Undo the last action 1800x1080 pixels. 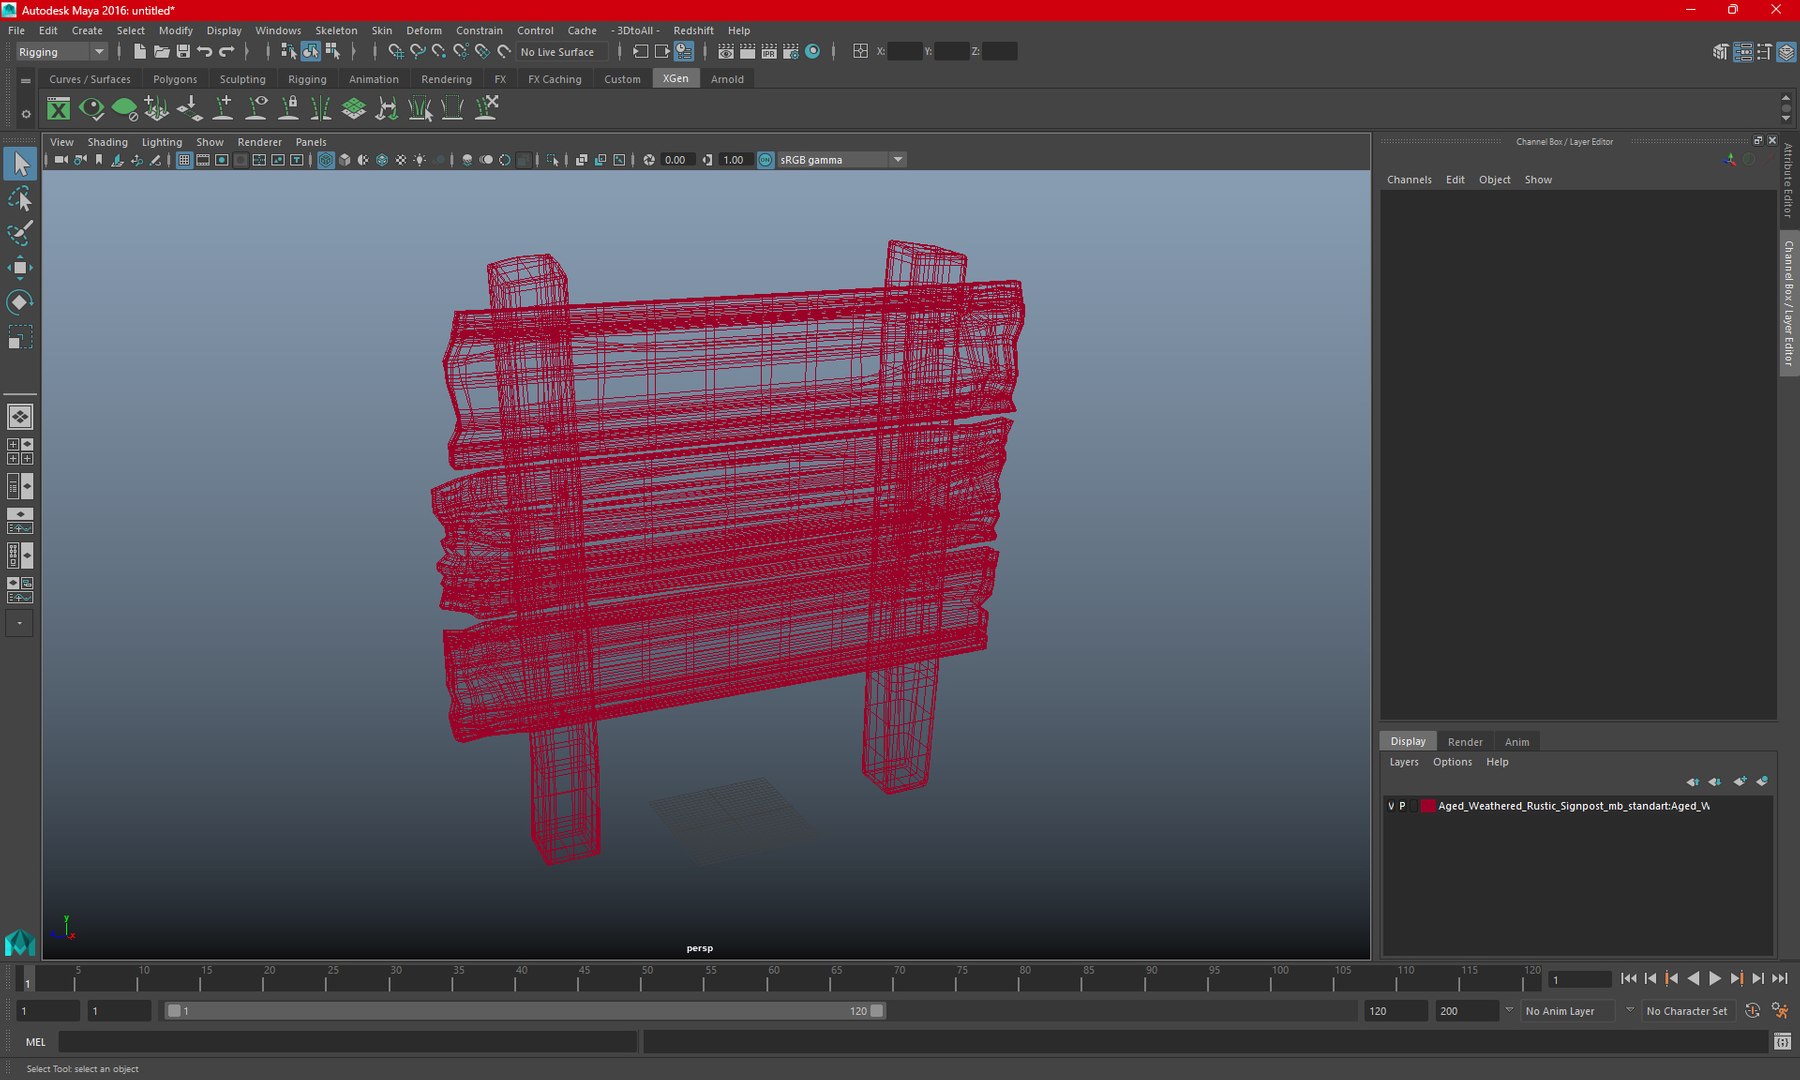tap(205, 51)
